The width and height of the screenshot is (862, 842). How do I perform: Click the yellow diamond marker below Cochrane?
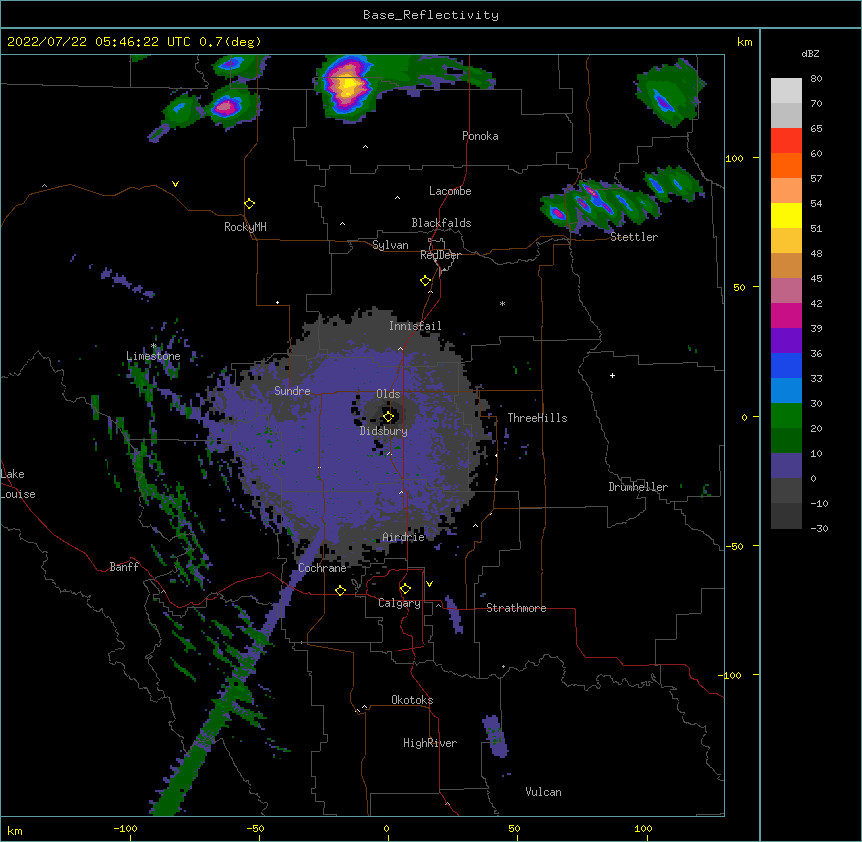coord(340,590)
